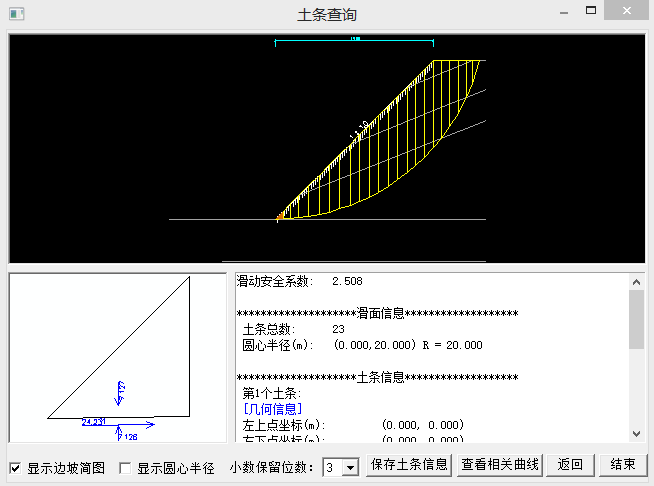Click the info panel vertical scrollbar thumb
The width and height of the screenshot is (654, 486).
point(636,320)
